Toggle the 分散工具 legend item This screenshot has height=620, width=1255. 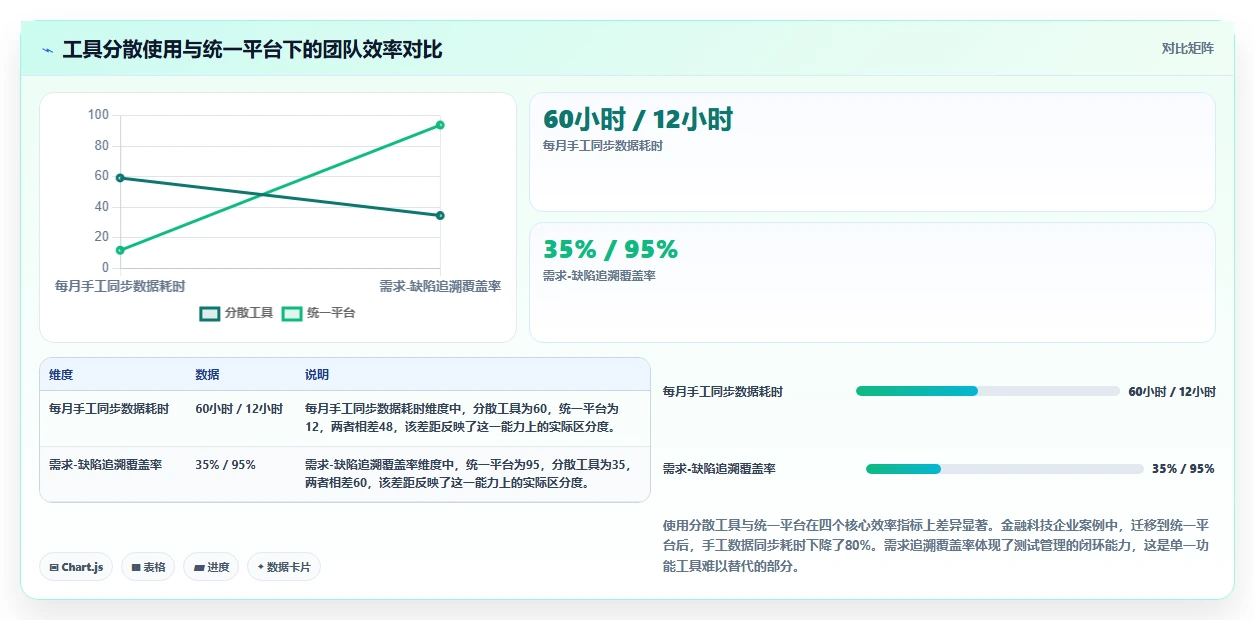click(x=237, y=313)
